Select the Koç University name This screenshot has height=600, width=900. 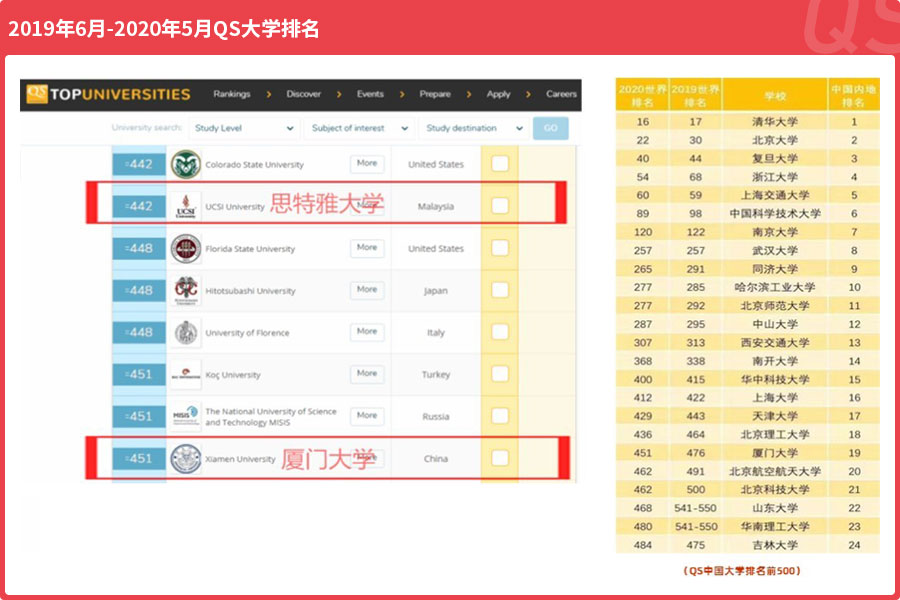(233, 375)
